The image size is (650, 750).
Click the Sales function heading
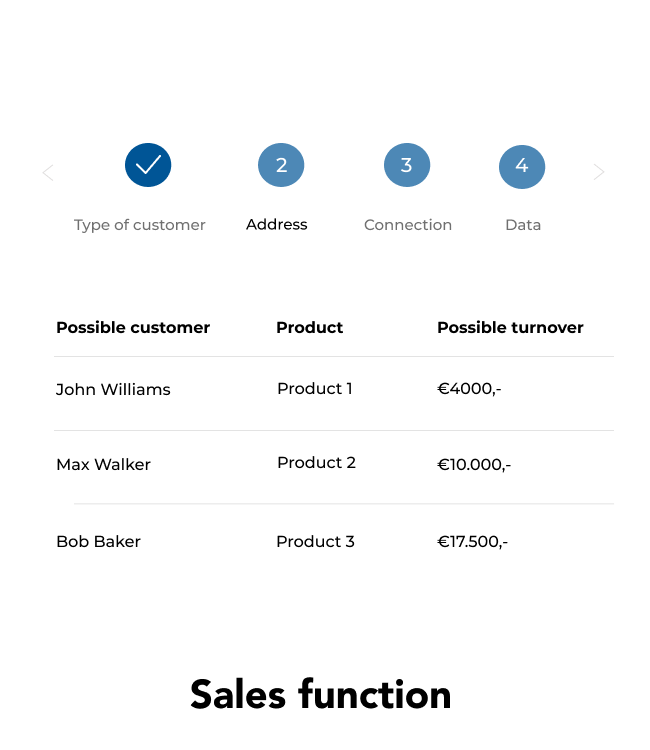click(x=320, y=694)
